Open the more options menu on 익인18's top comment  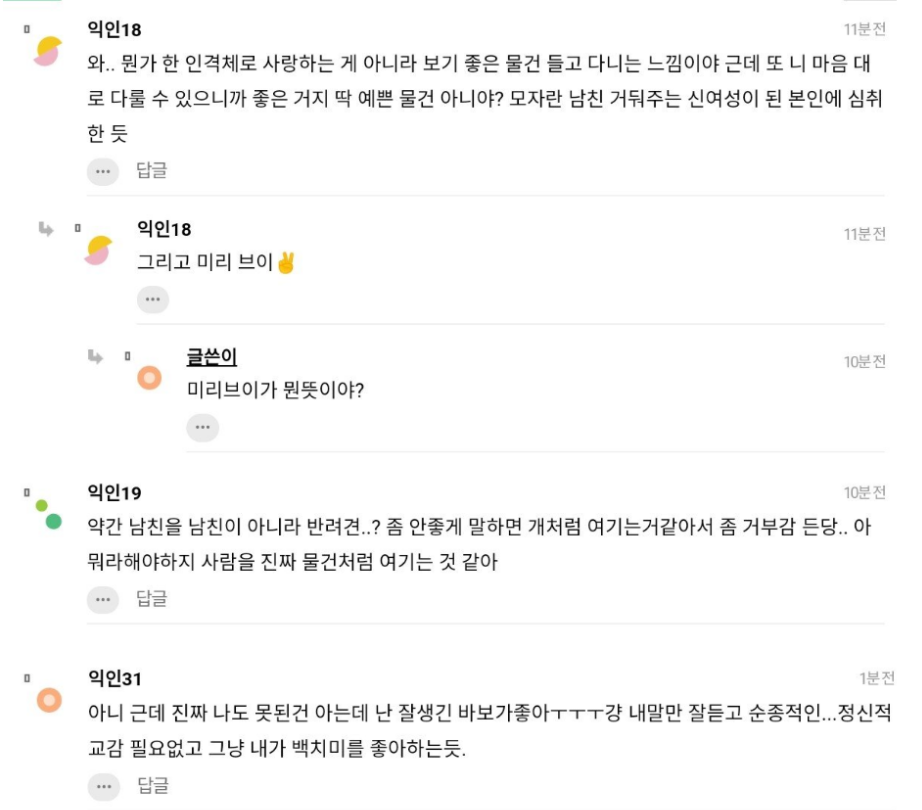(102, 171)
